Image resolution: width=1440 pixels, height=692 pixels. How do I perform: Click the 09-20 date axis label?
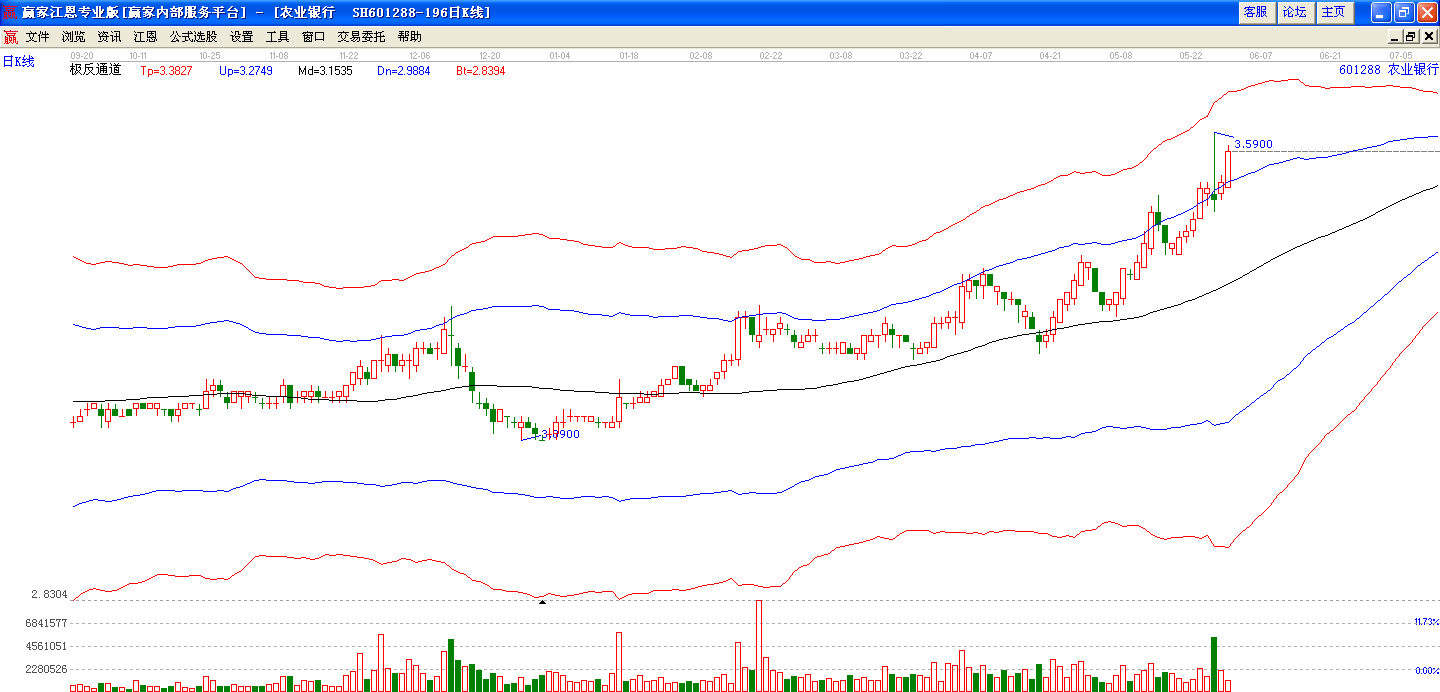(82, 56)
